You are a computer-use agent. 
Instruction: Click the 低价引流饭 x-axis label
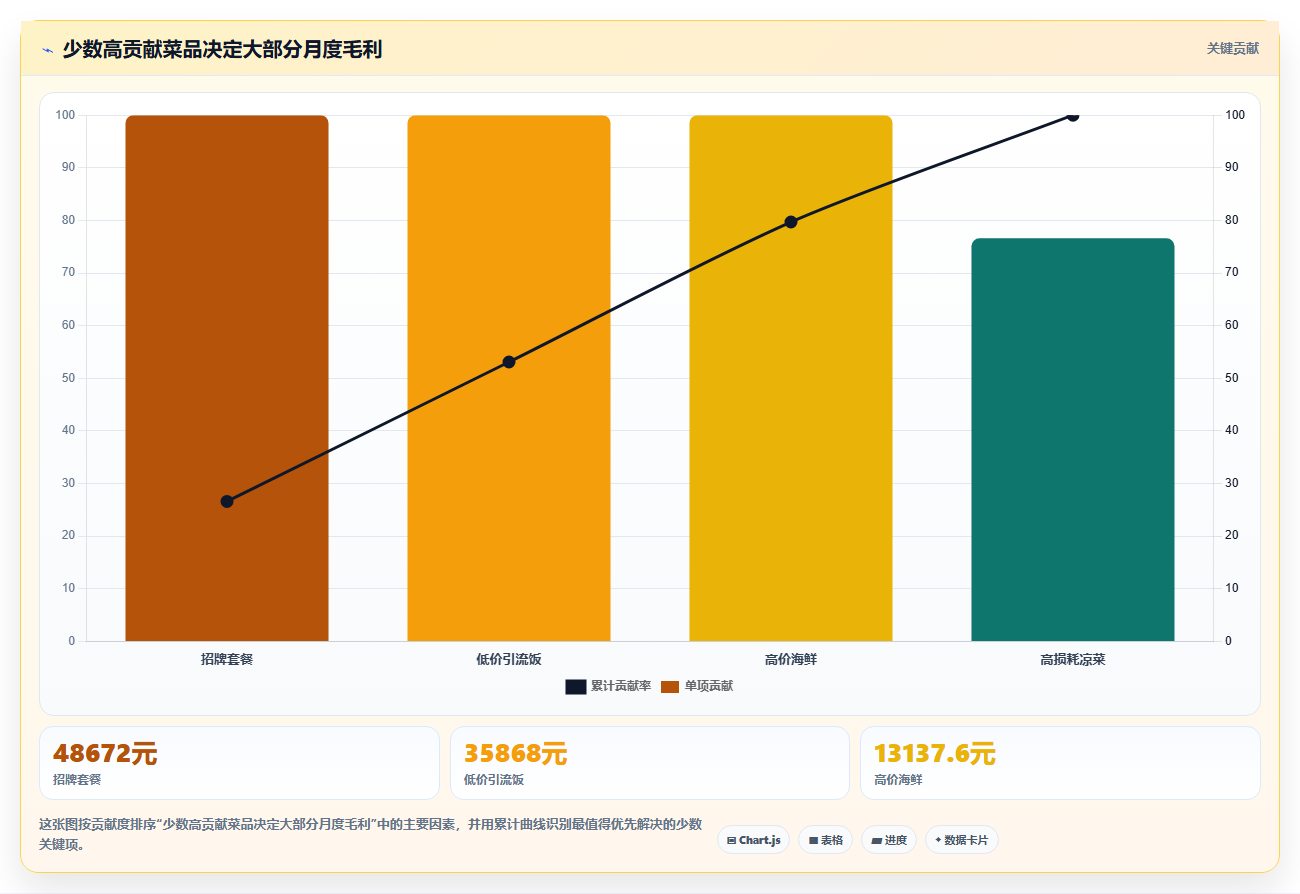[x=509, y=659]
